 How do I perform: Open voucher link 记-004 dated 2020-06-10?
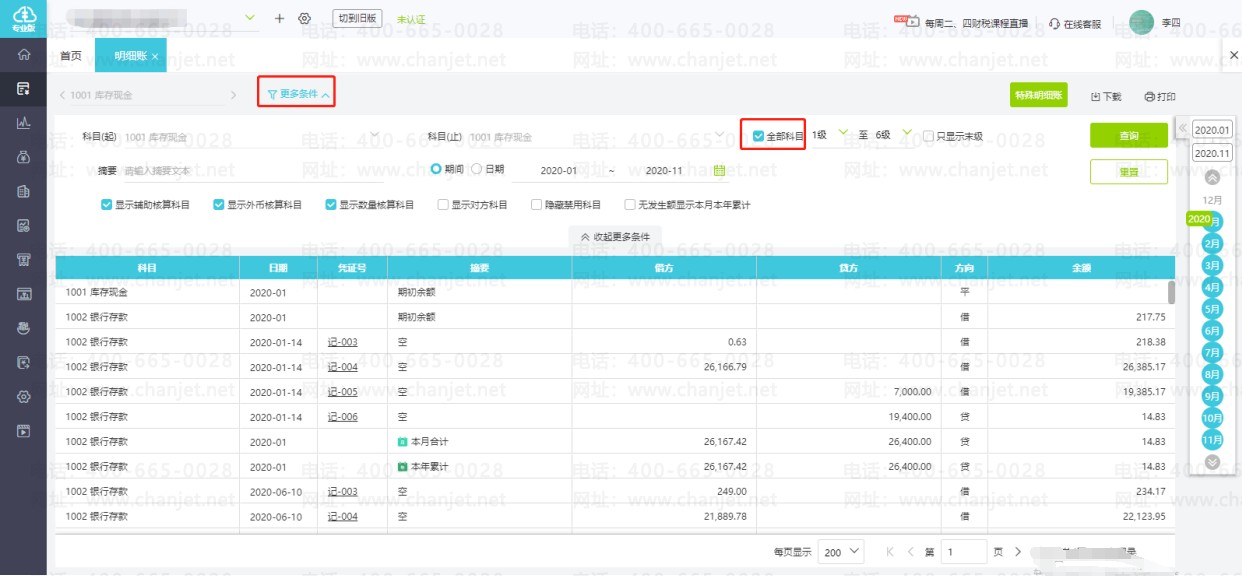tap(343, 516)
